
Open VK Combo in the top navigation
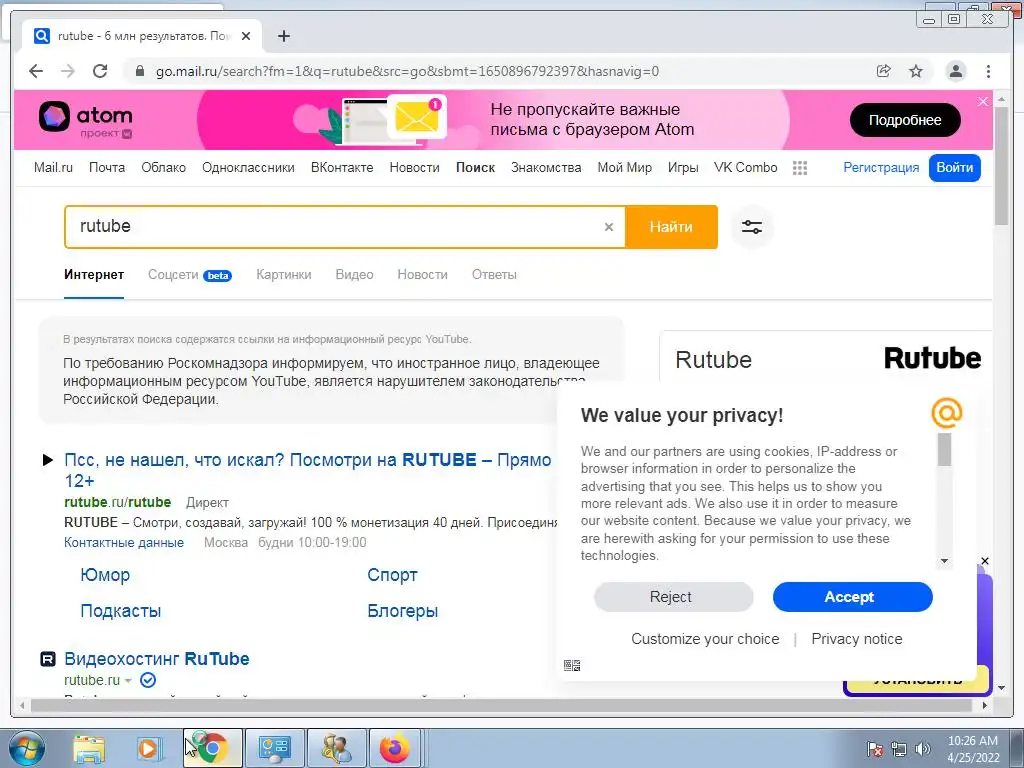pyautogui.click(x=746, y=168)
